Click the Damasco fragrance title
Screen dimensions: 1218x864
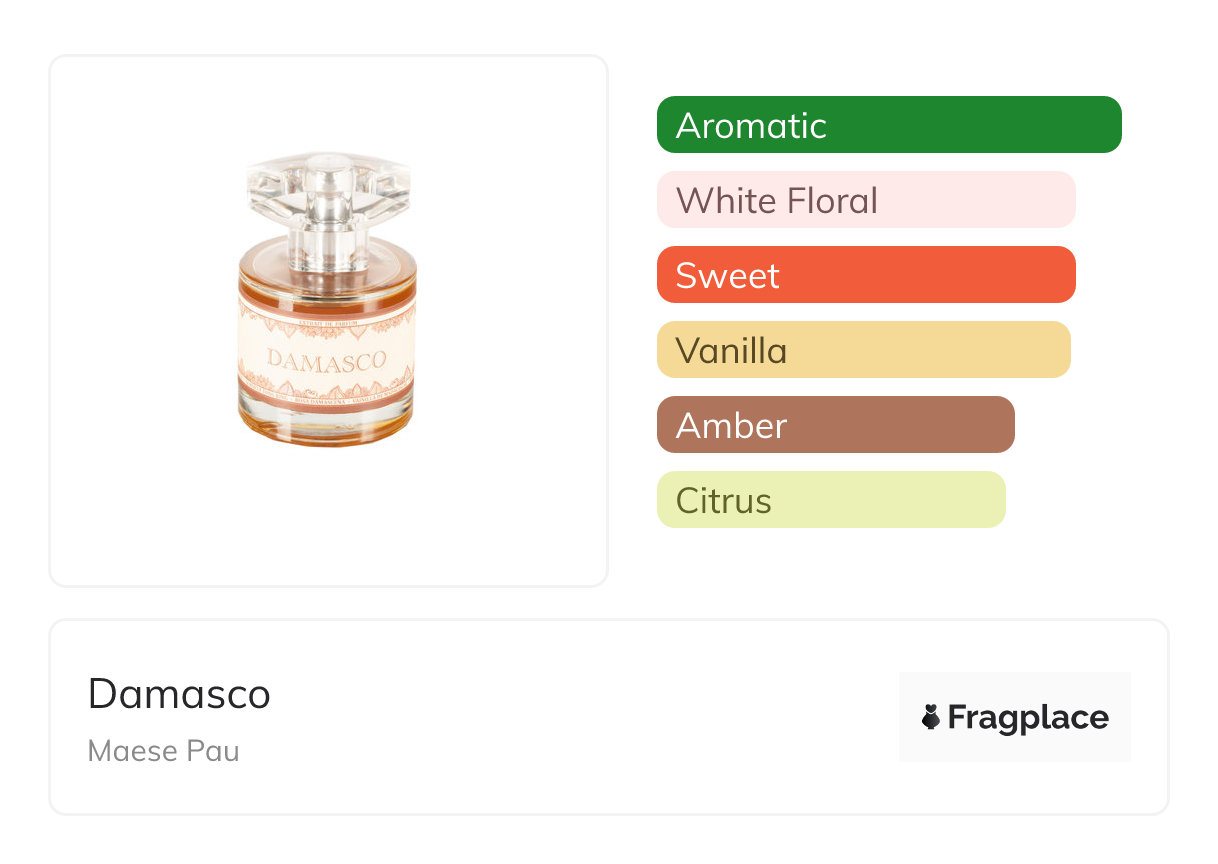pos(179,694)
